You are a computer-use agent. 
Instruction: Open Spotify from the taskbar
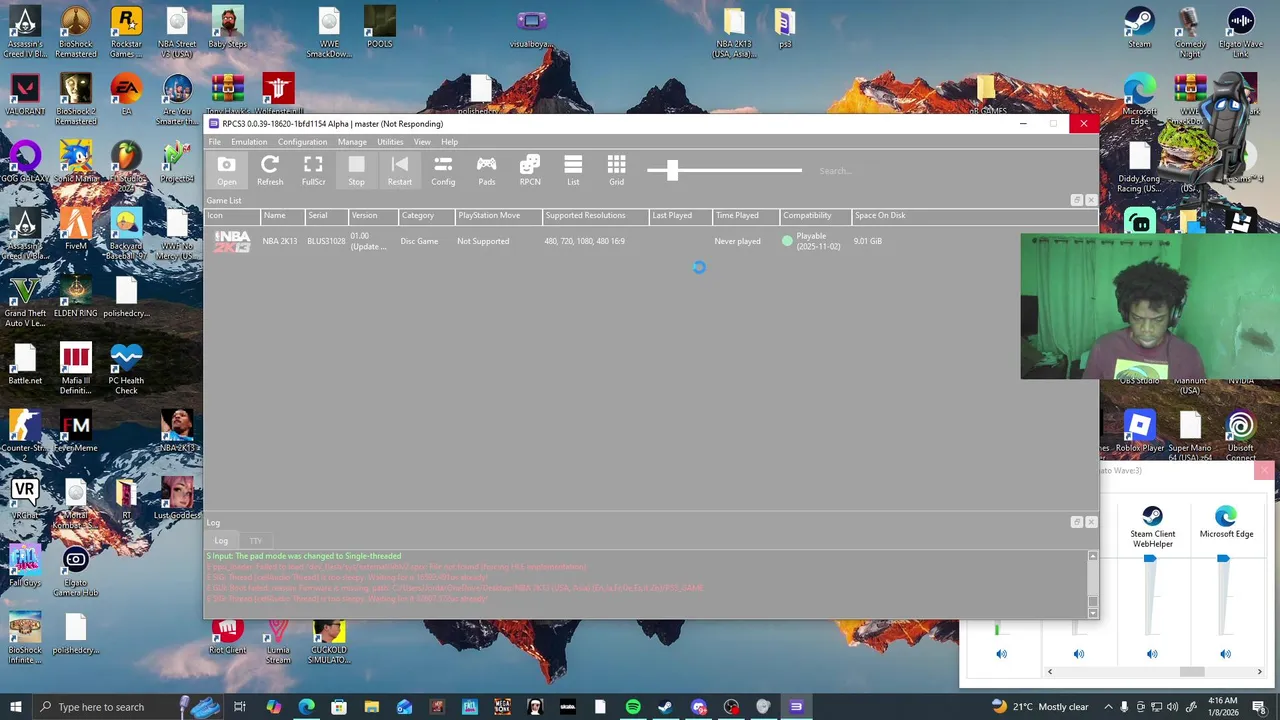tap(632, 707)
